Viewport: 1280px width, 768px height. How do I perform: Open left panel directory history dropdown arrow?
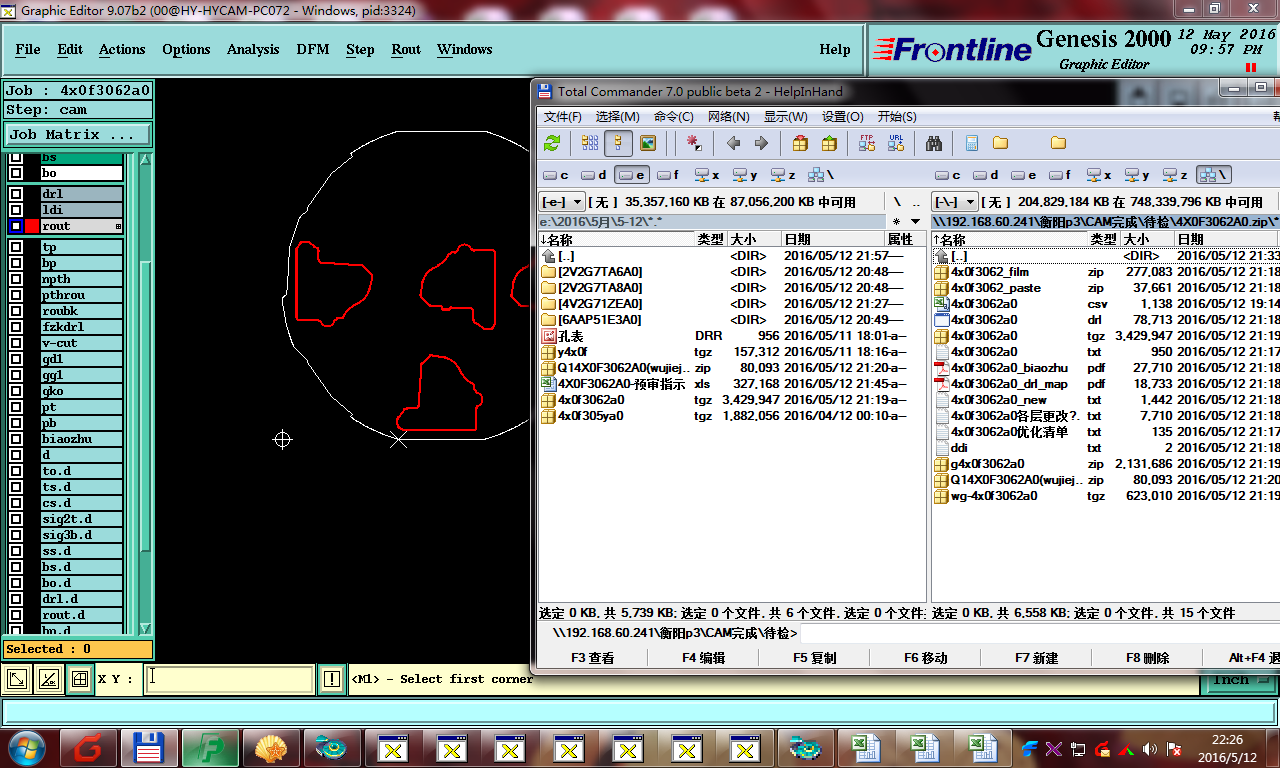(x=917, y=222)
